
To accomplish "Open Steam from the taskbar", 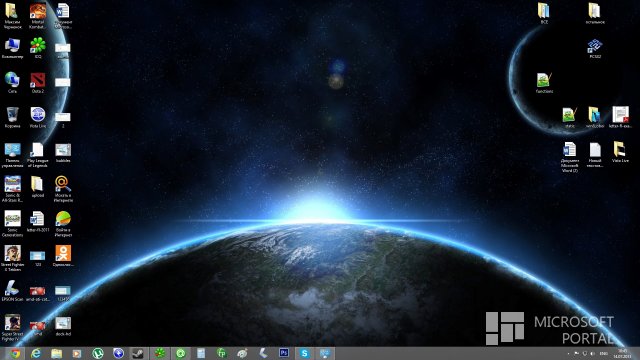I will (x=139, y=353).
